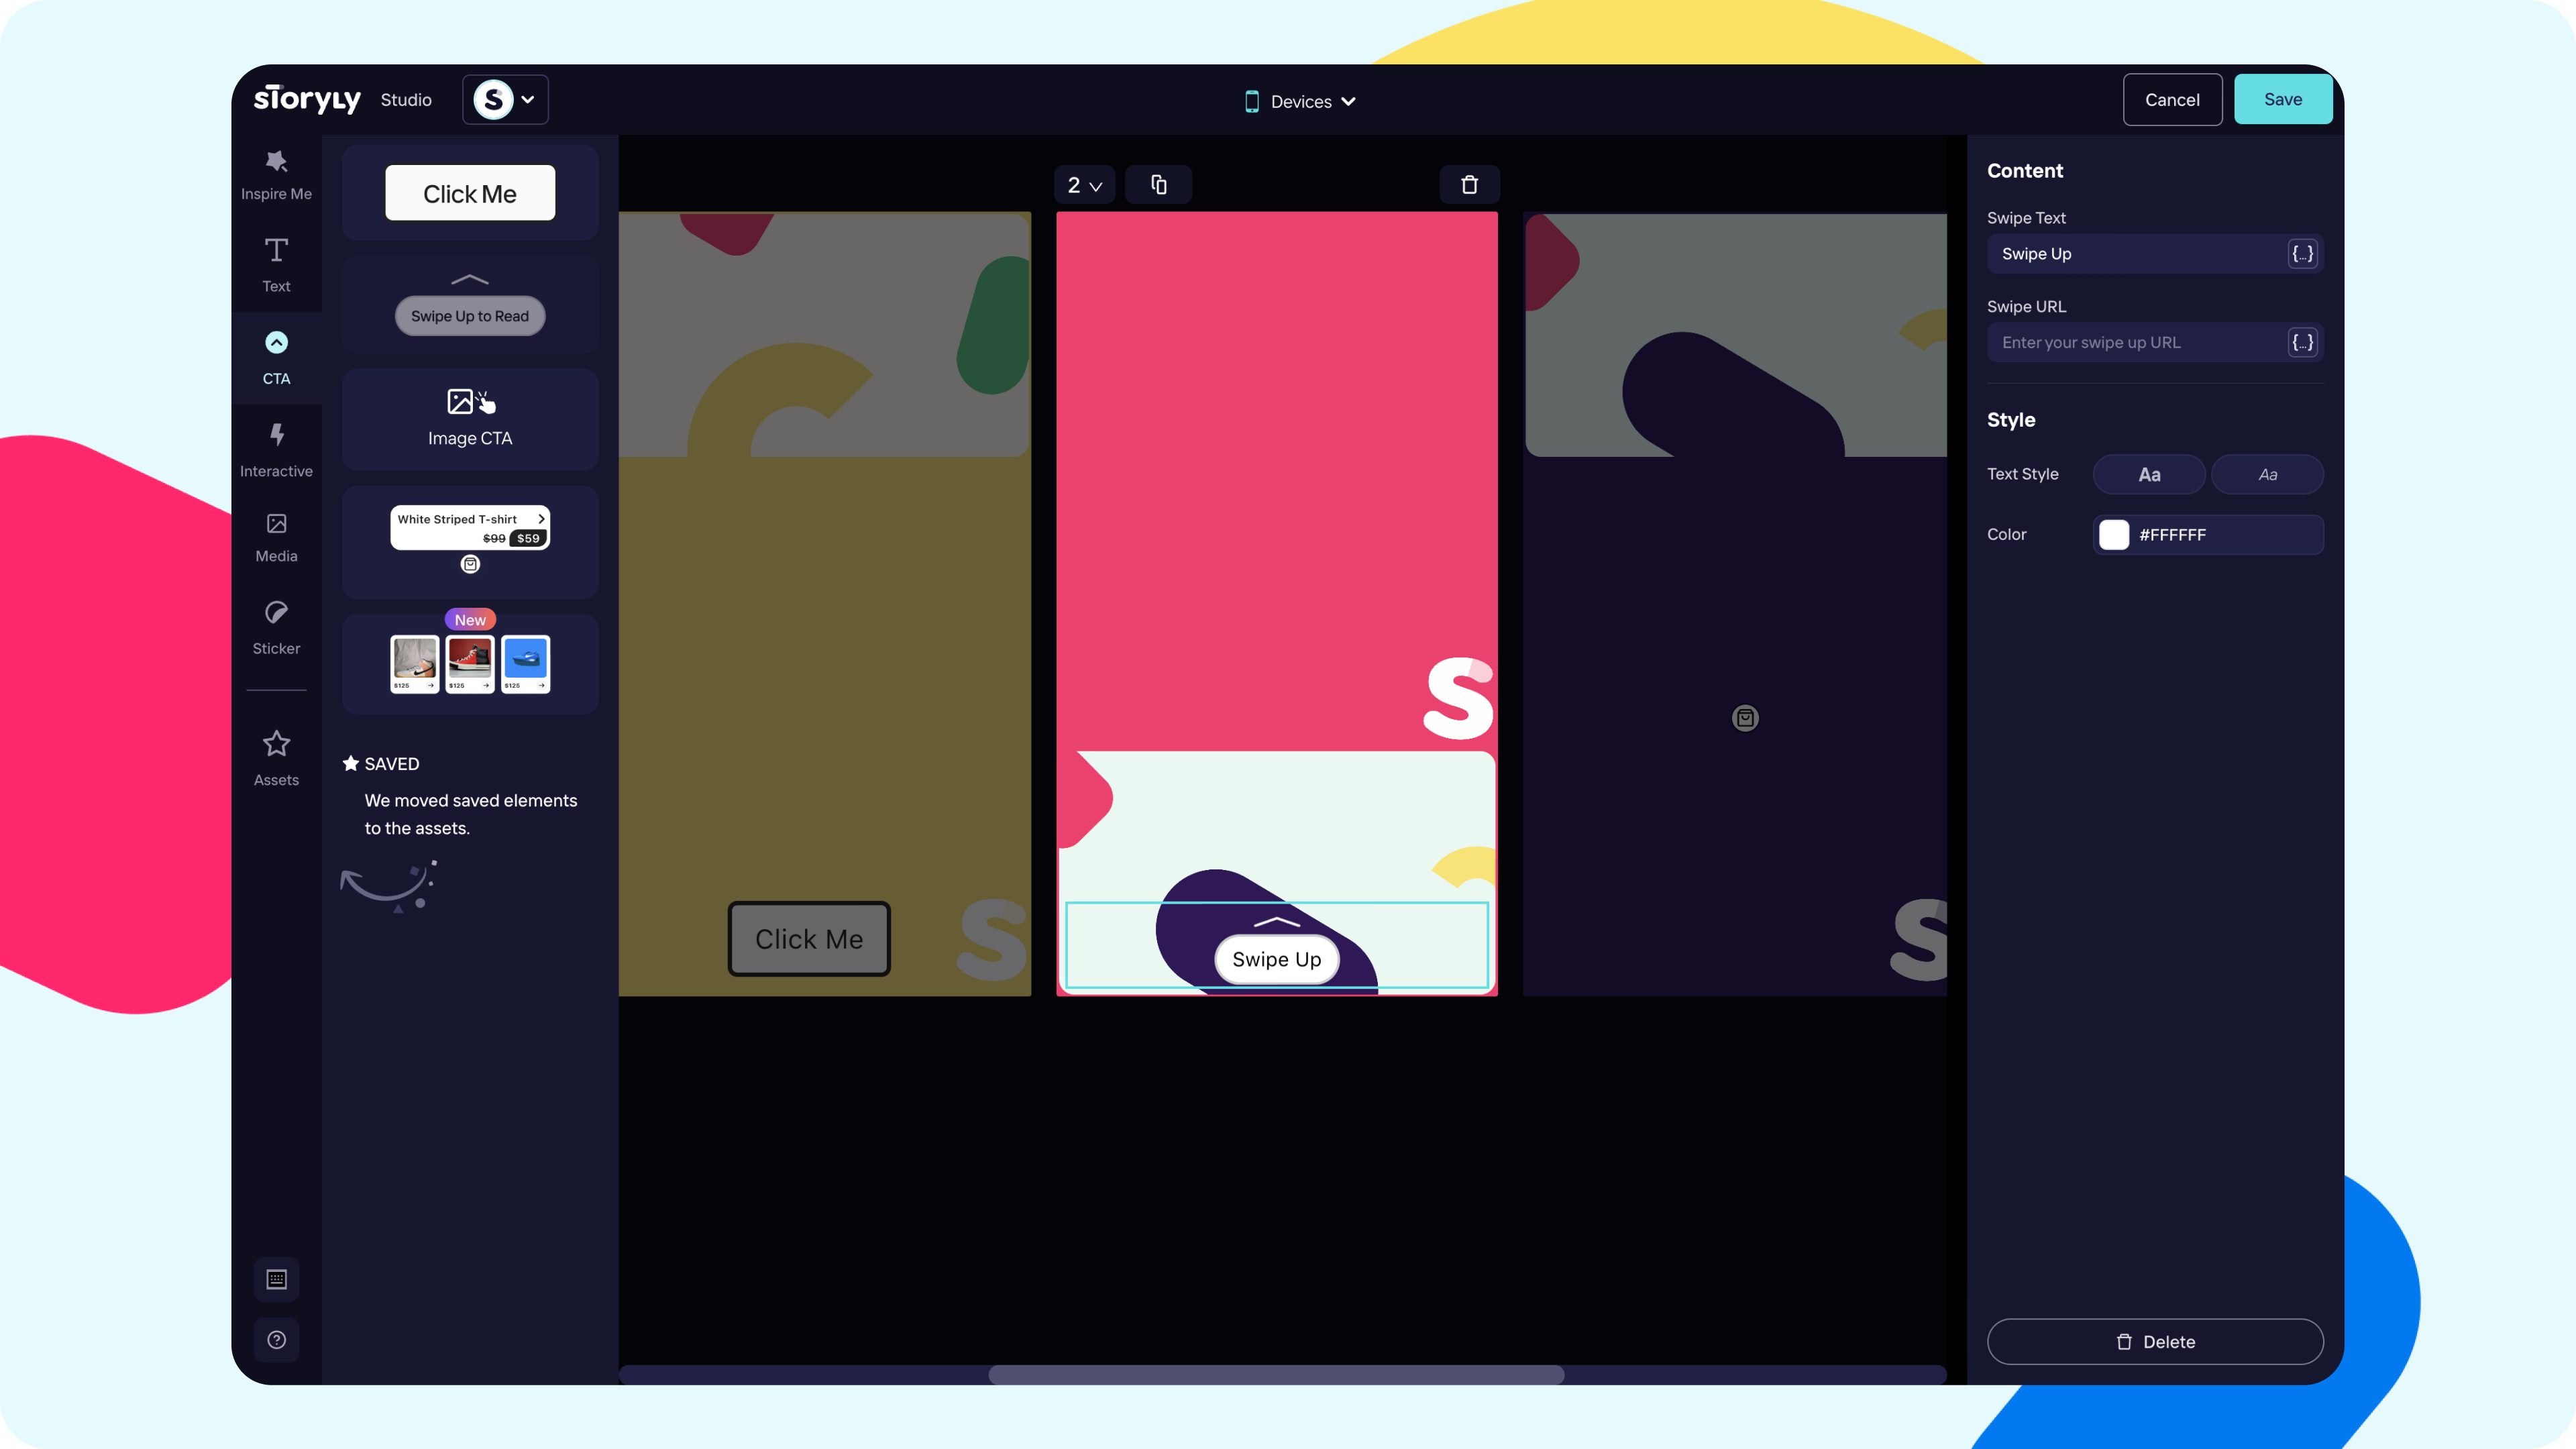Image resolution: width=2576 pixels, height=1449 pixels.
Task: Open keyboard shortcuts icon
Action: [276, 1279]
